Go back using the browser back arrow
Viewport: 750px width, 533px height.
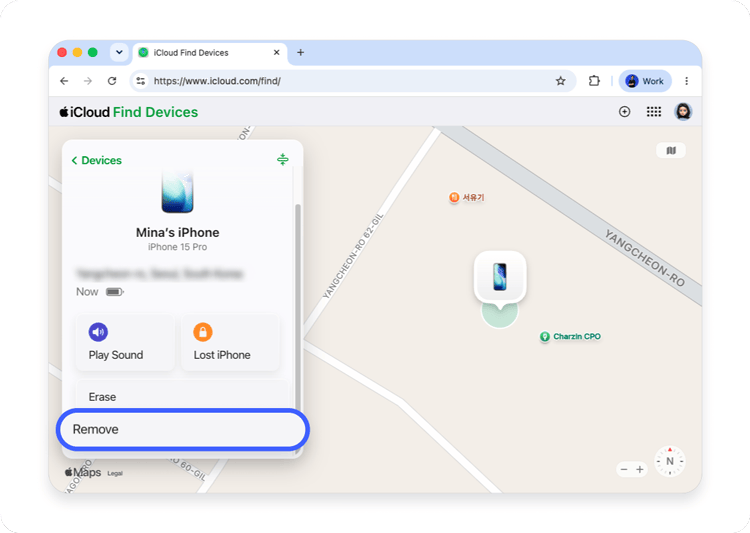click(64, 81)
